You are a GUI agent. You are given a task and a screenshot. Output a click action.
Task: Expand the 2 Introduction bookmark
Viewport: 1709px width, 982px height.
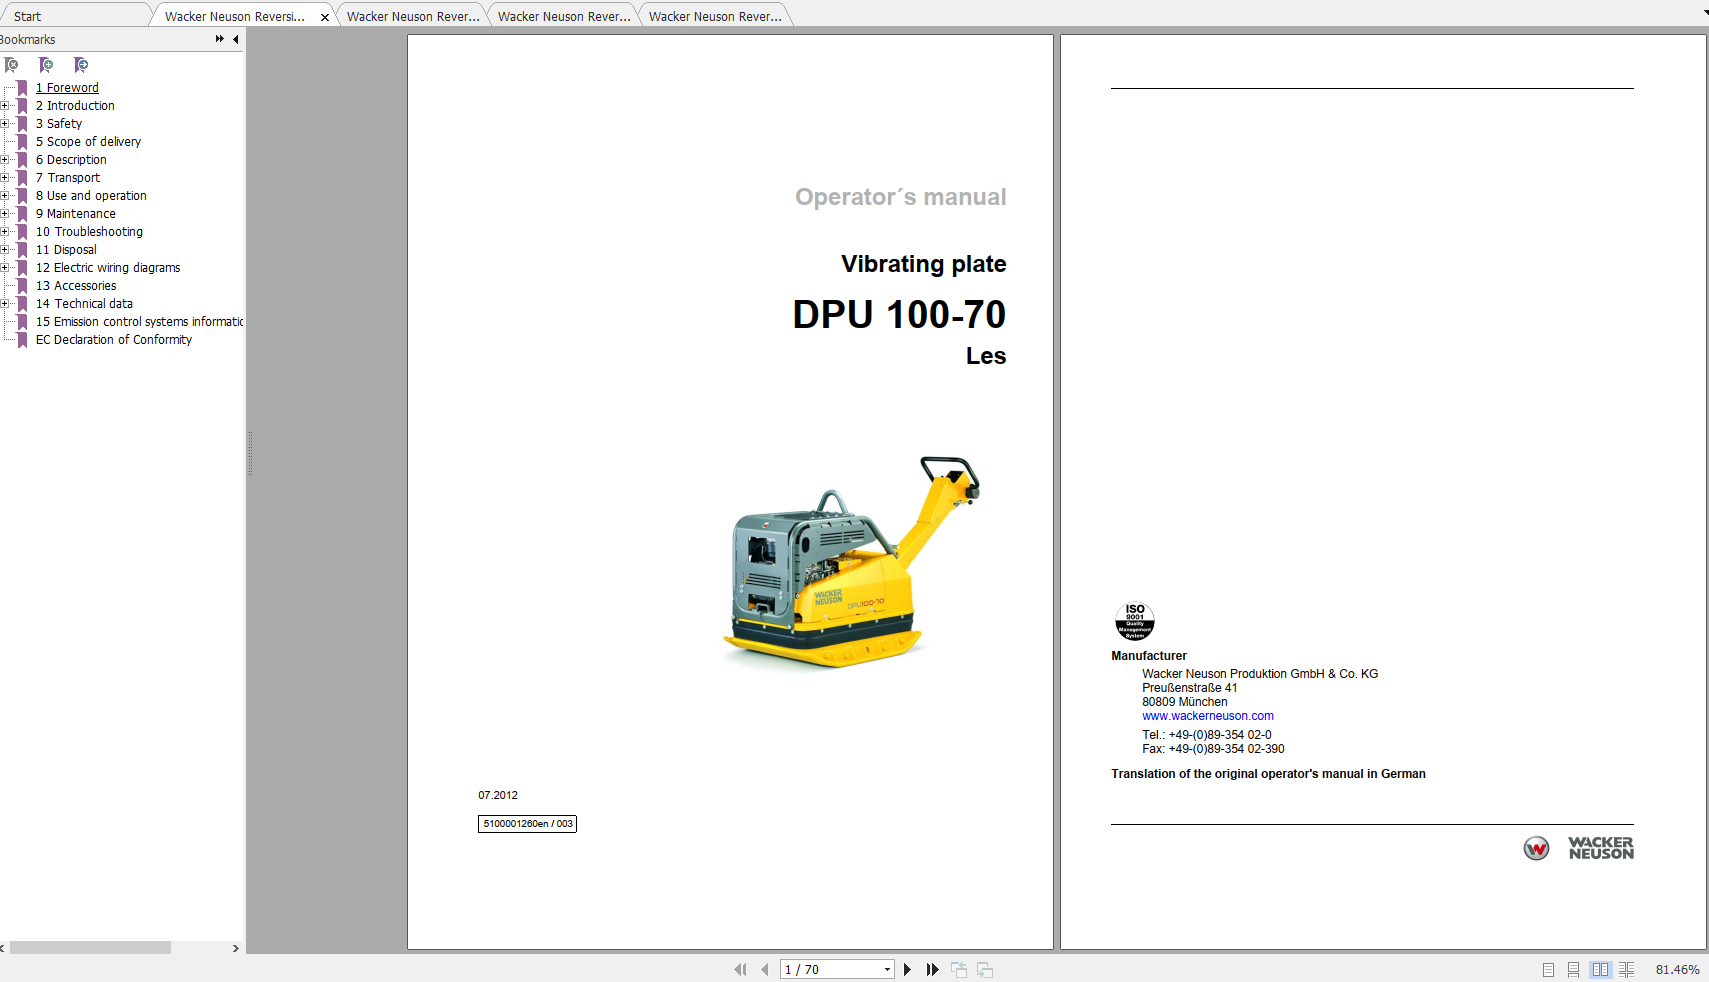(x=5, y=106)
